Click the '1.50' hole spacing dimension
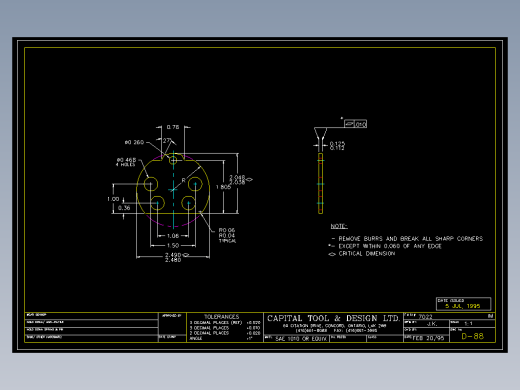The image size is (520, 390). pos(173,245)
